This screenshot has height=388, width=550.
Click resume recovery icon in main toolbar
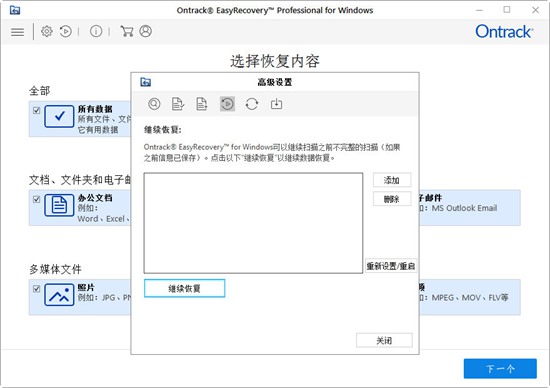66,32
